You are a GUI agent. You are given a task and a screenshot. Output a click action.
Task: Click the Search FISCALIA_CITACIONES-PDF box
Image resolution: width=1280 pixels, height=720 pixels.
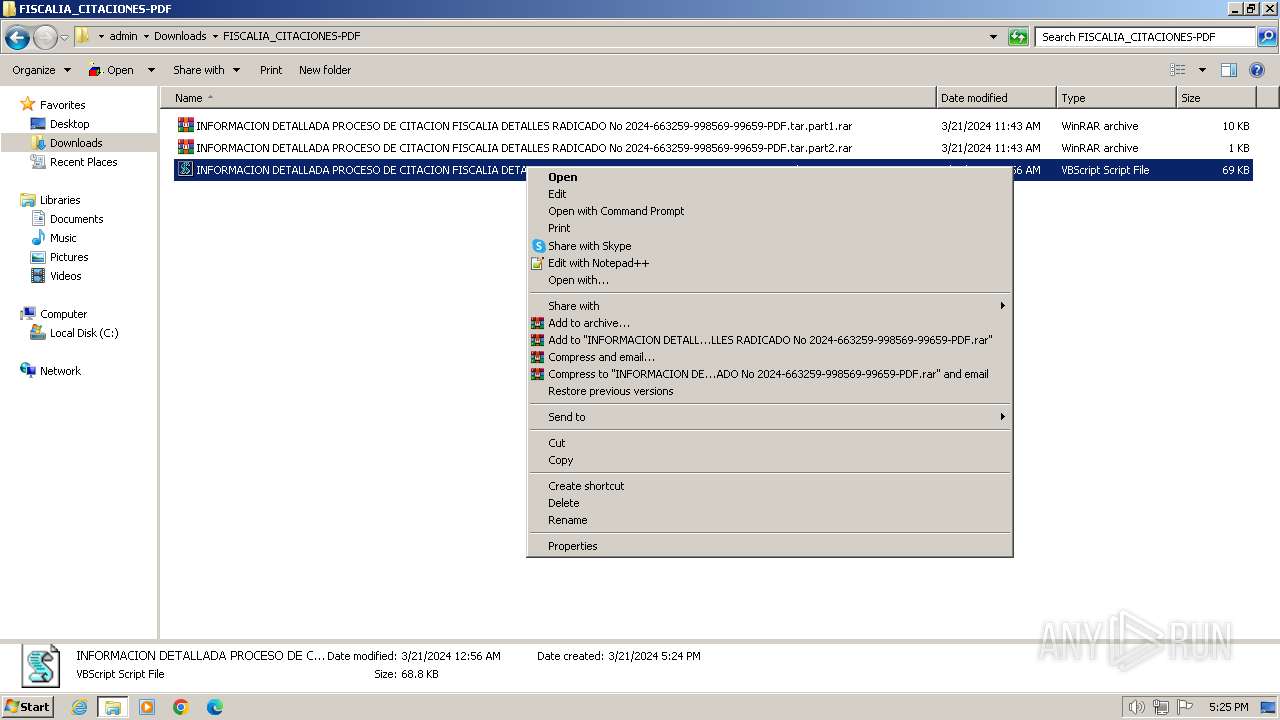click(1145, 37)
